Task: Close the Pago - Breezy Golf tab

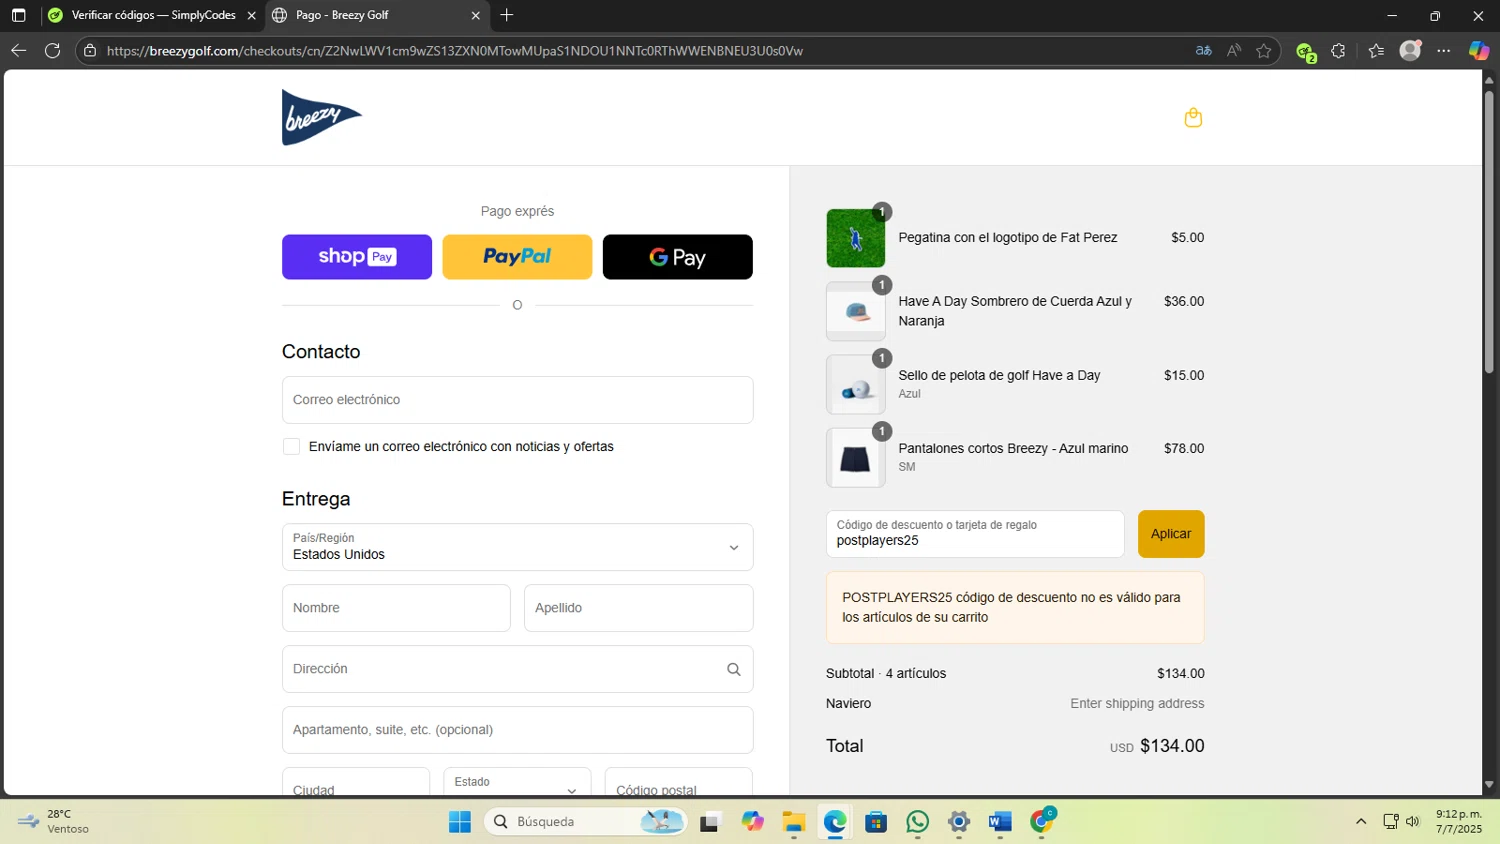Action: (x=475, y=15)
